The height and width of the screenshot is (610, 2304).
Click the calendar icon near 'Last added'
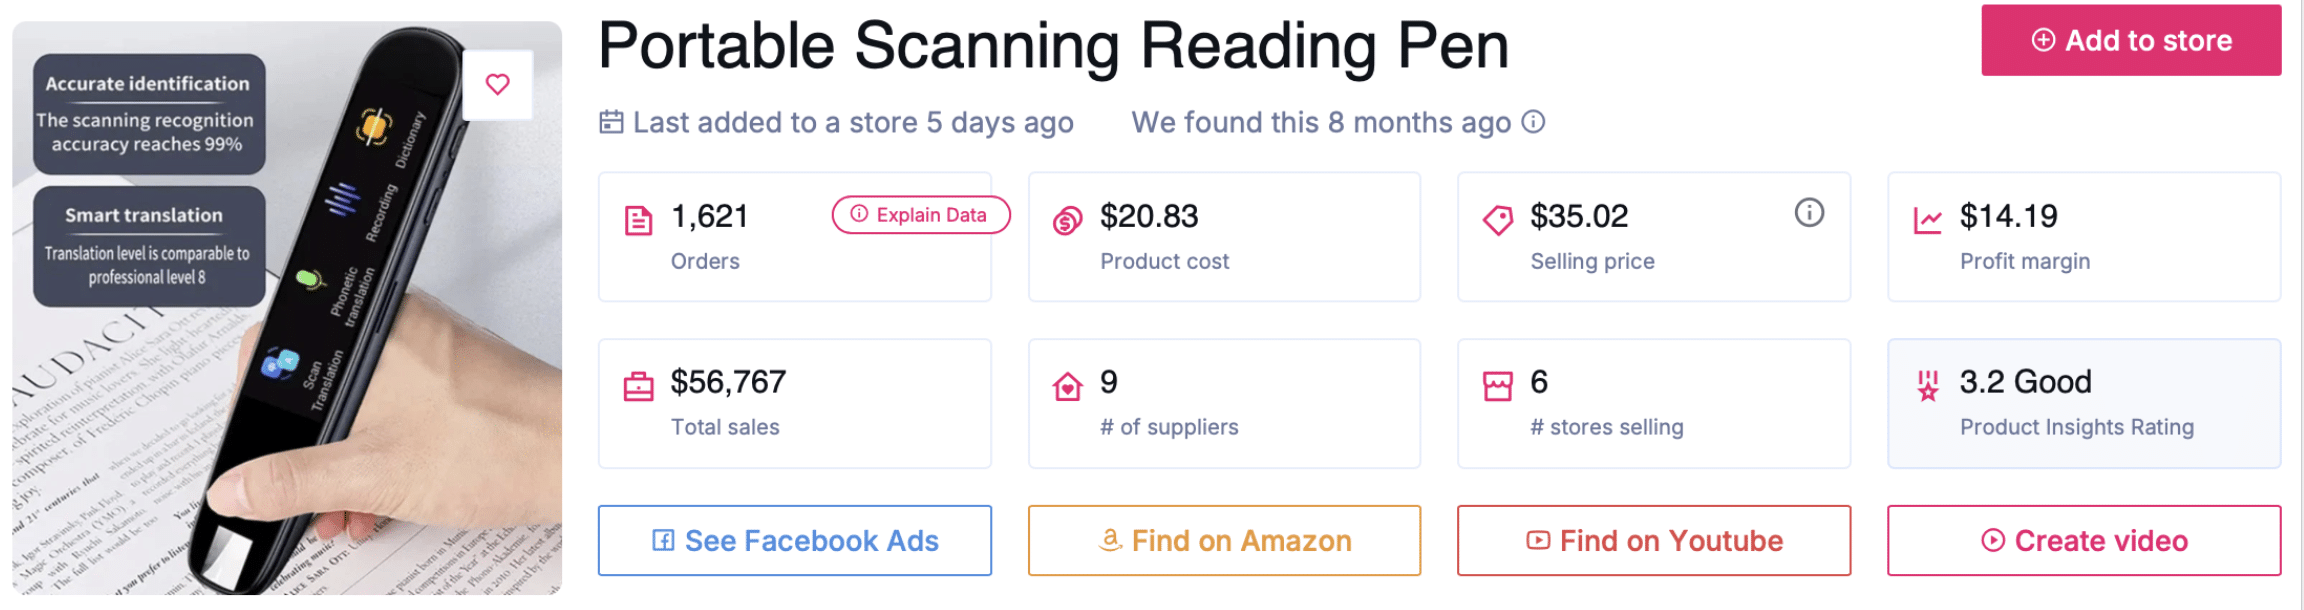pyautogui.click(x=611, y=122)
